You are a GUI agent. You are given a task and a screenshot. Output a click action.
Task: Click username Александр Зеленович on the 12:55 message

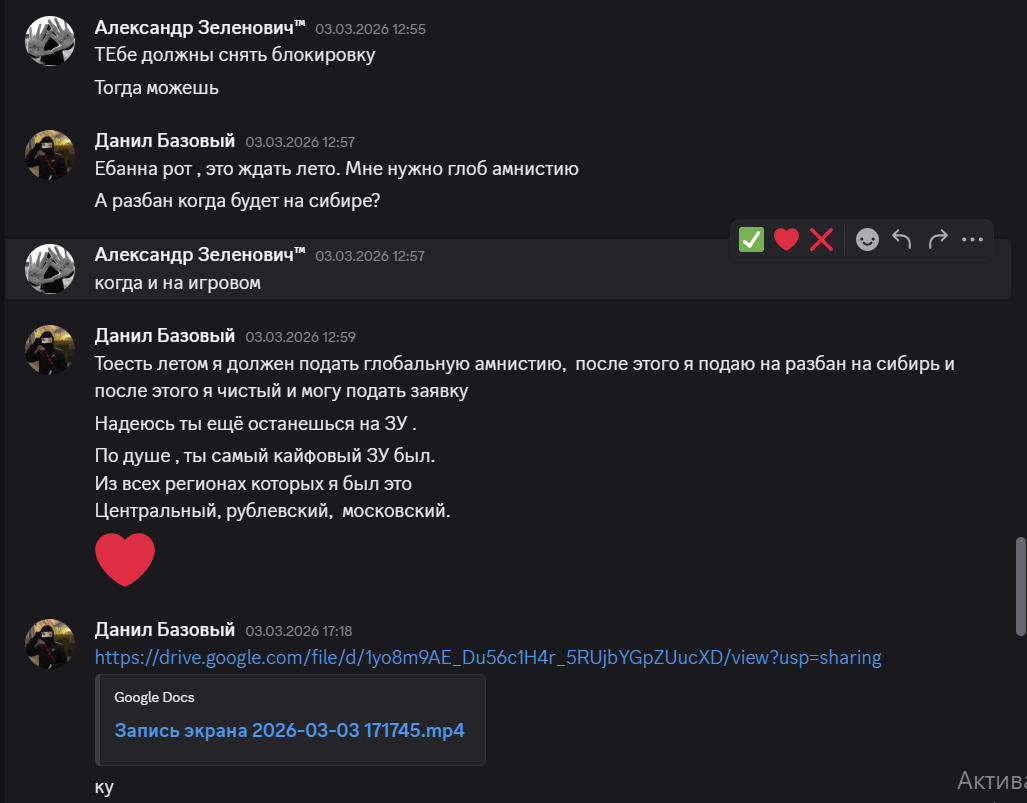click(x=200, y=28)
